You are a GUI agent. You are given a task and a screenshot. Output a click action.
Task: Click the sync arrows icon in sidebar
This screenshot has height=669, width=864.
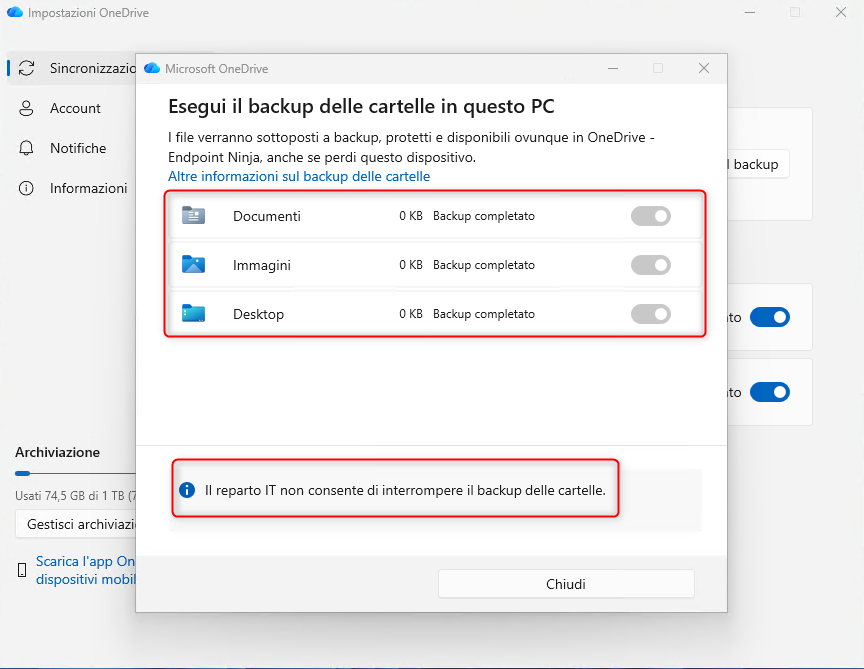pos(26,68)
